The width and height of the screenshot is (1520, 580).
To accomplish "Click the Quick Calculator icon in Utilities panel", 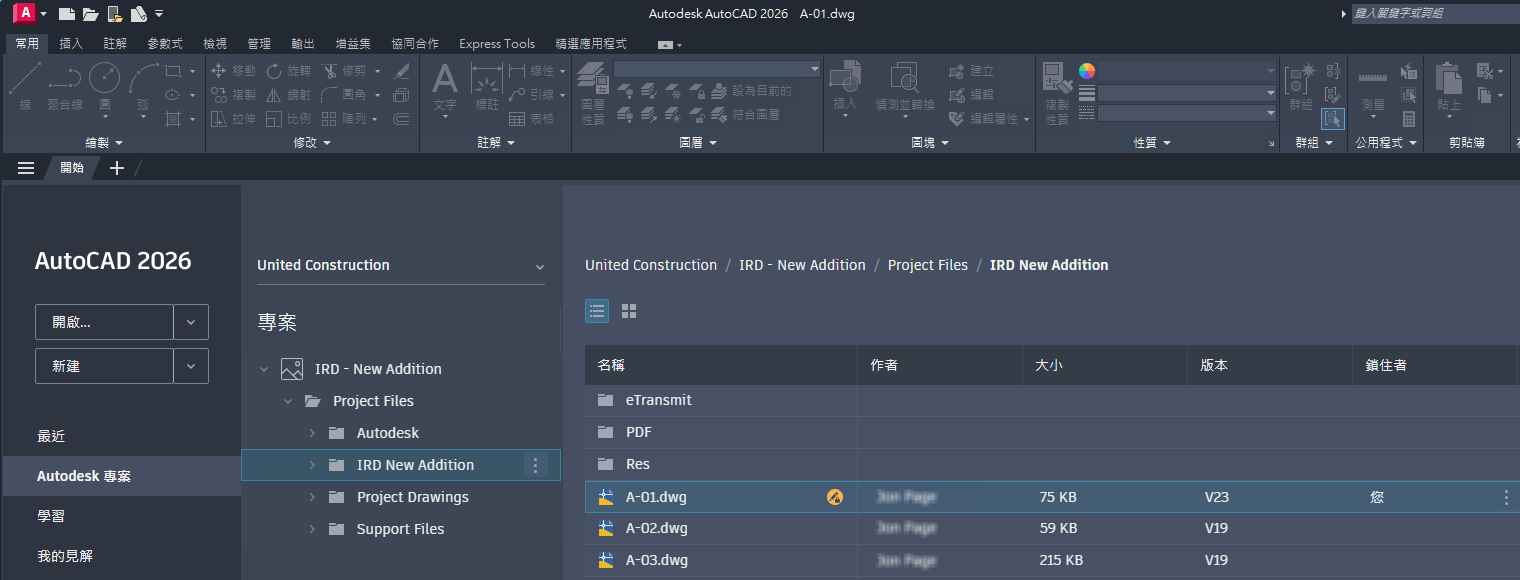I will pyautogui.click(x=1409, y=119).
